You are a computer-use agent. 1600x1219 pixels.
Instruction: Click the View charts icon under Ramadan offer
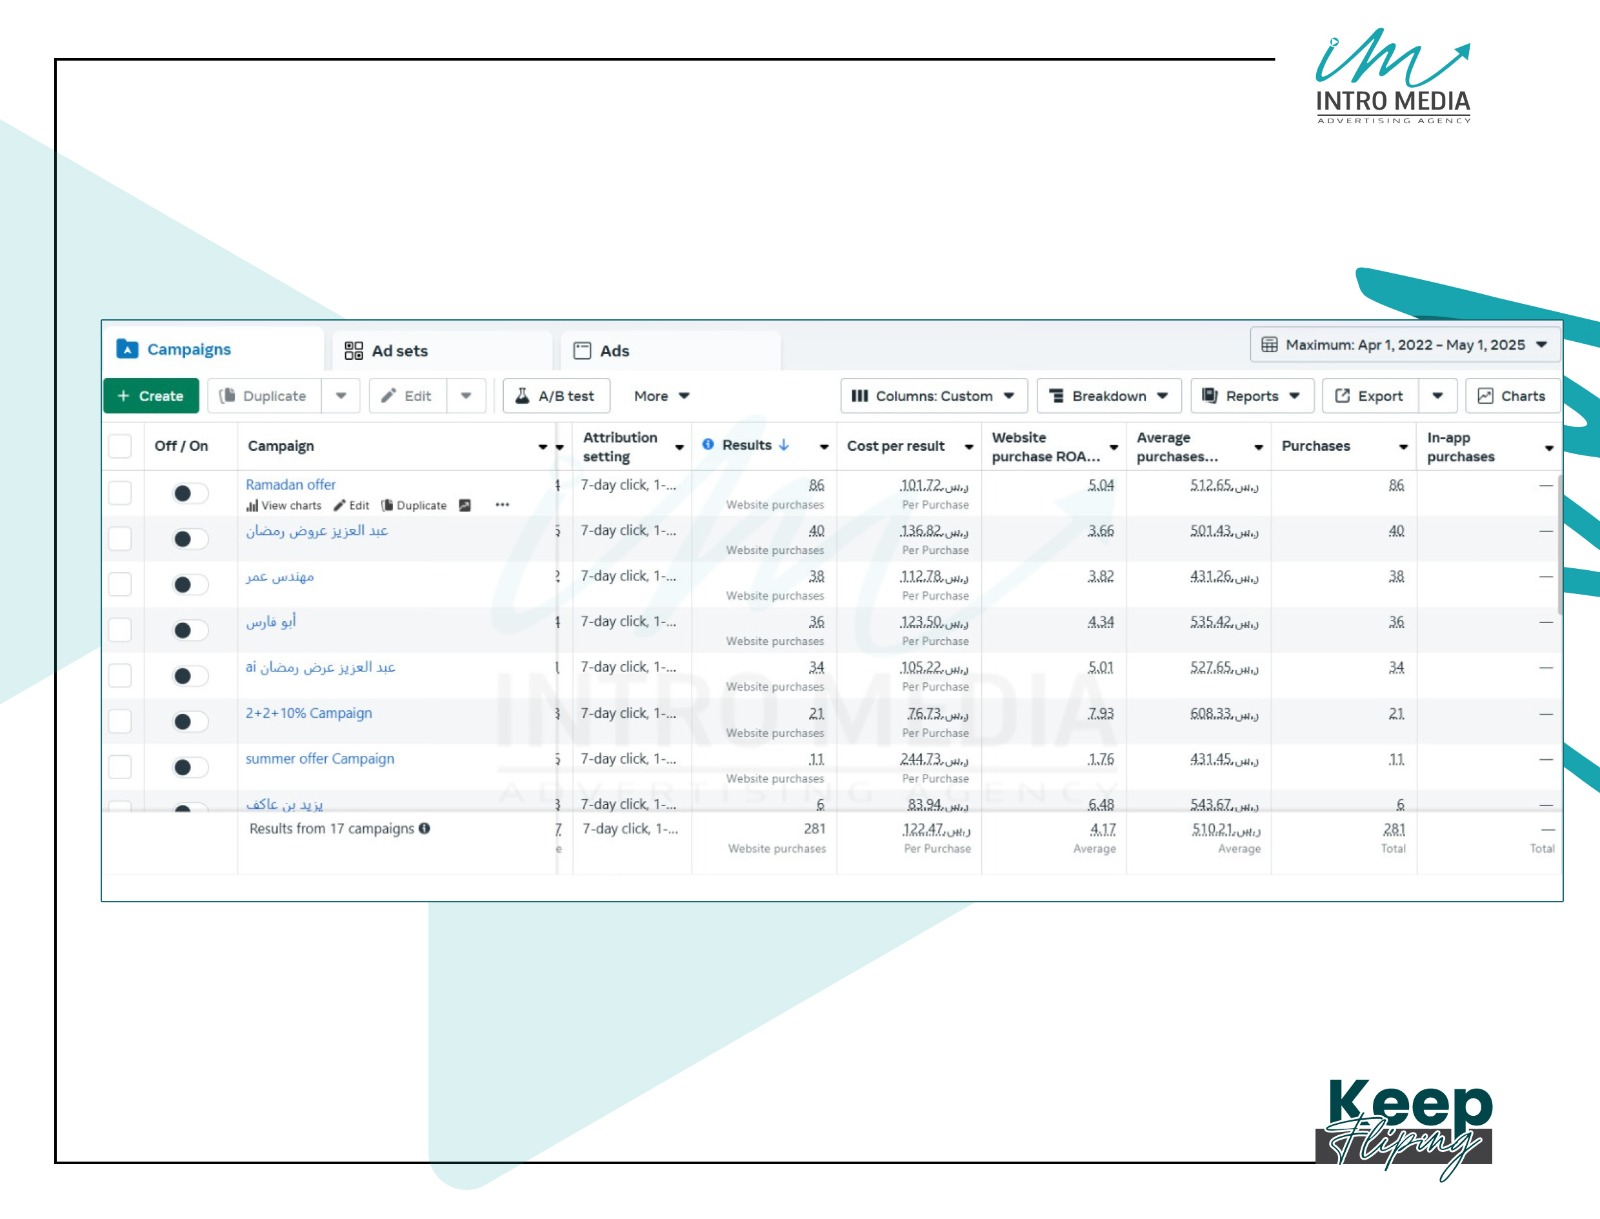tap(252, 506)
